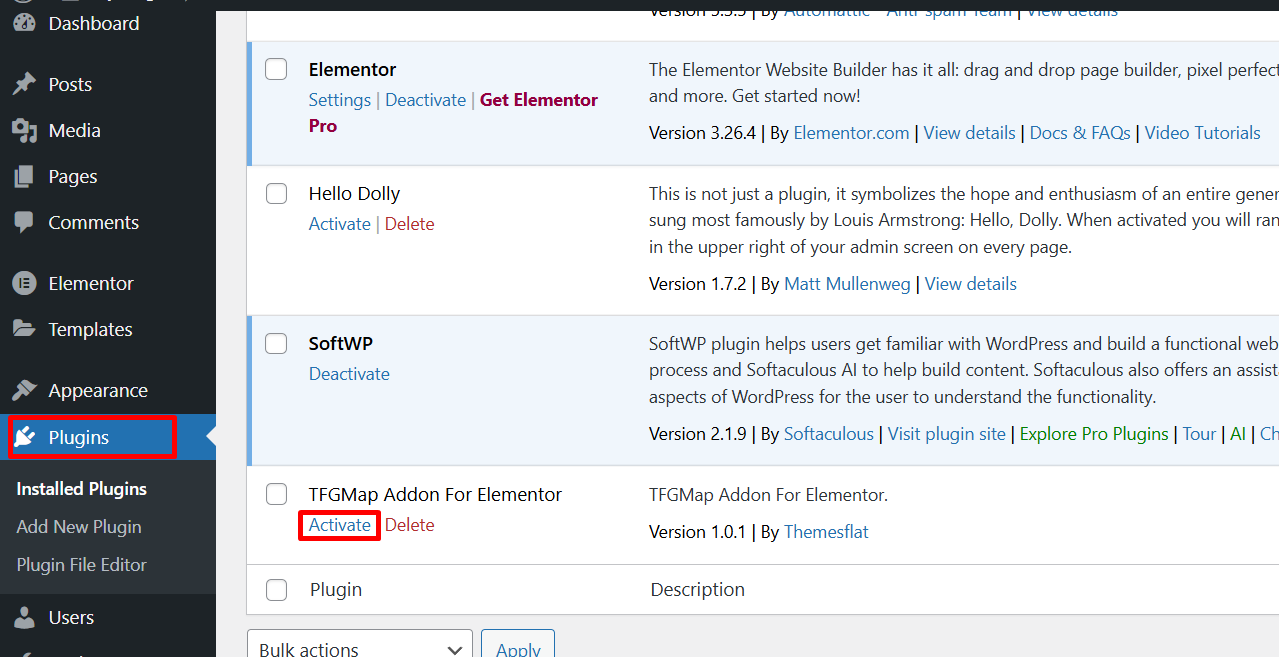The width and height of the screenshot is (1279, 657).
Task: Click the Plugins plug icon
Action: pyautogui.click(x=26, y=437)
